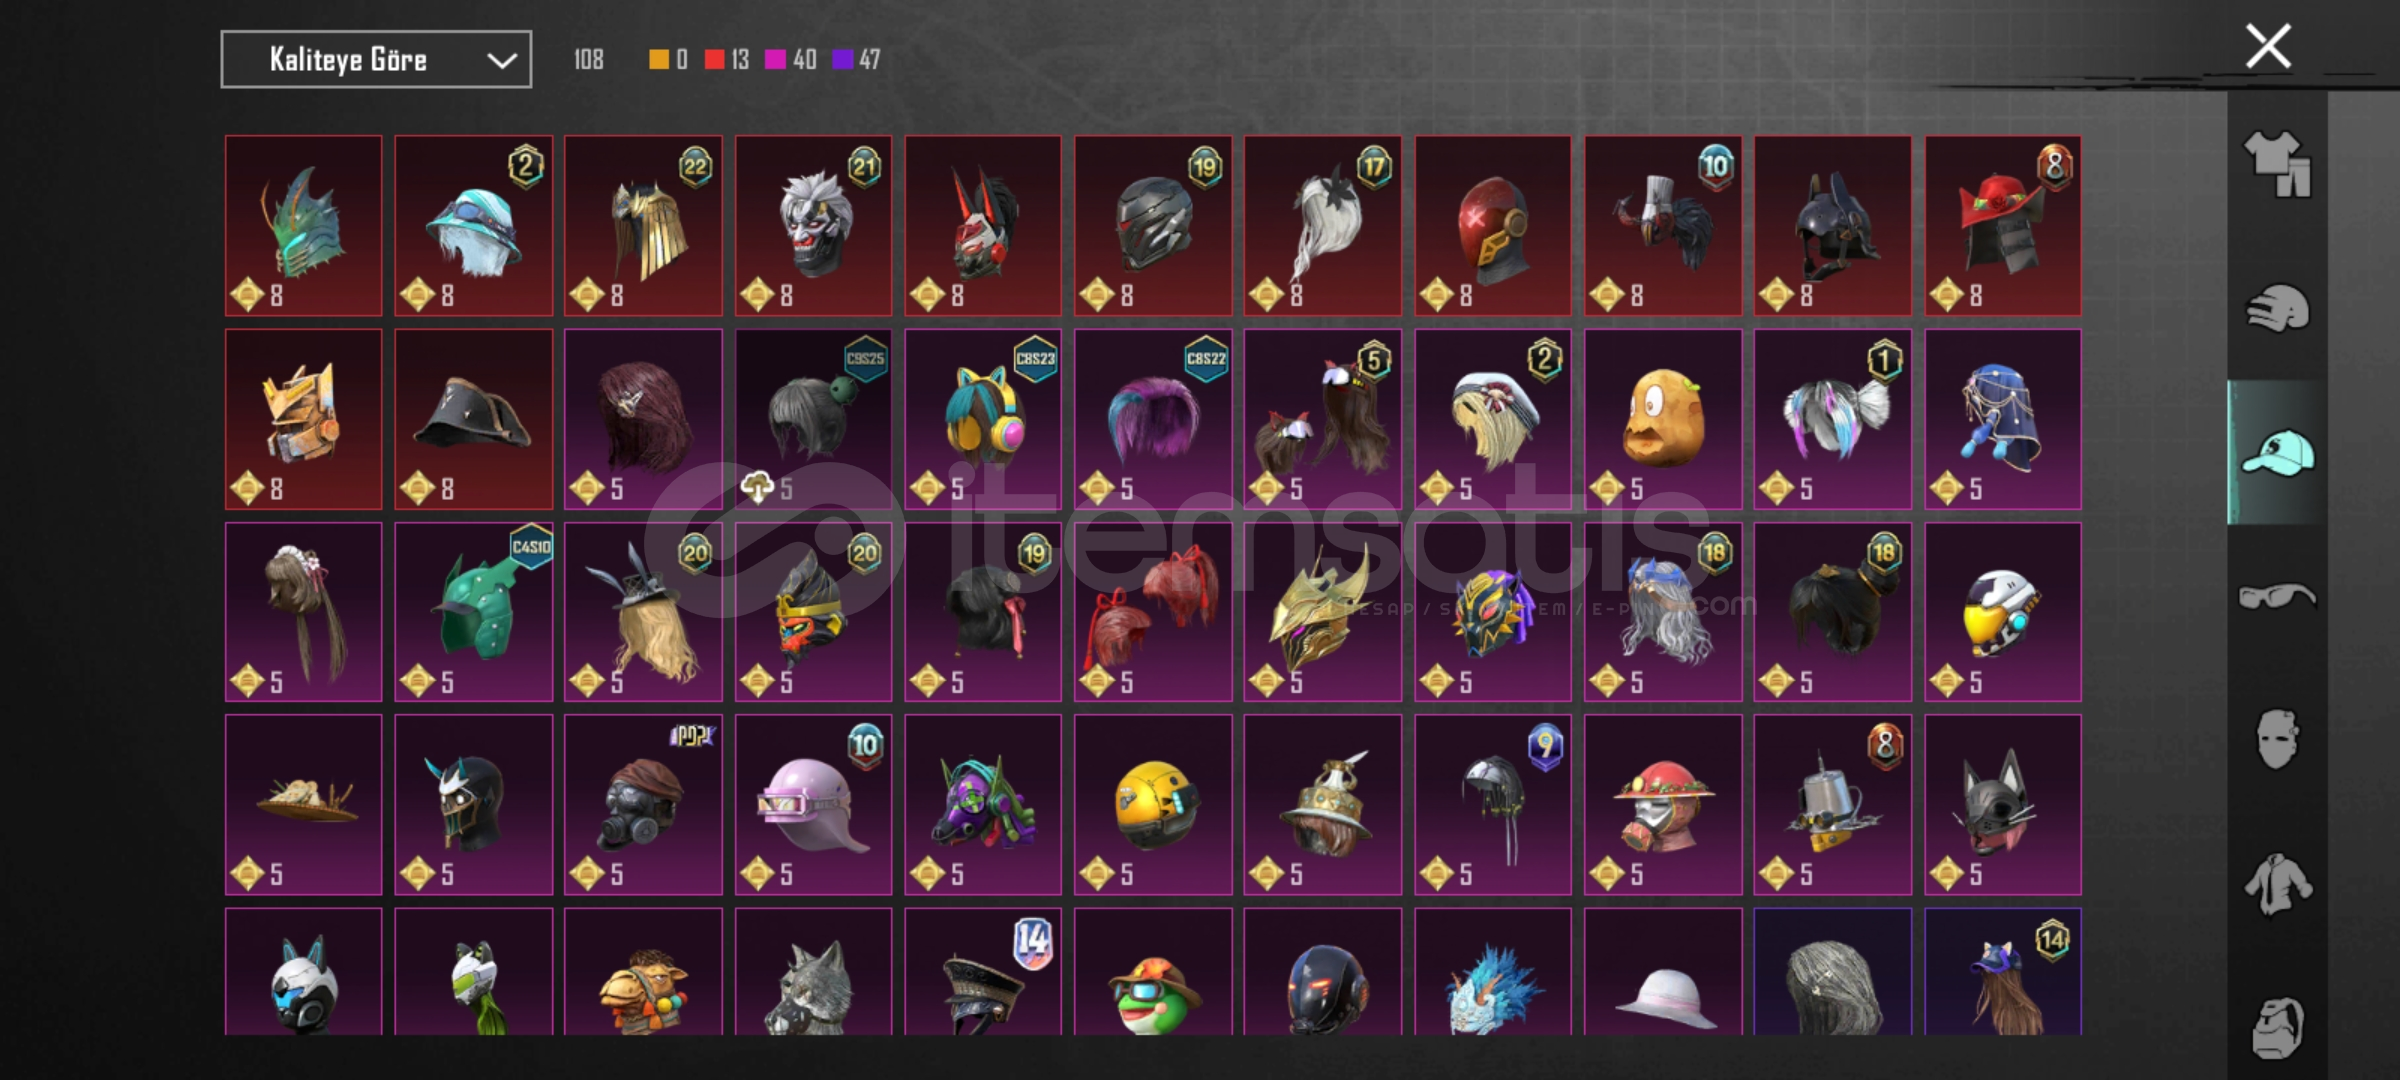
Task: Open the face mask category icon
Action: point(2277,740)
